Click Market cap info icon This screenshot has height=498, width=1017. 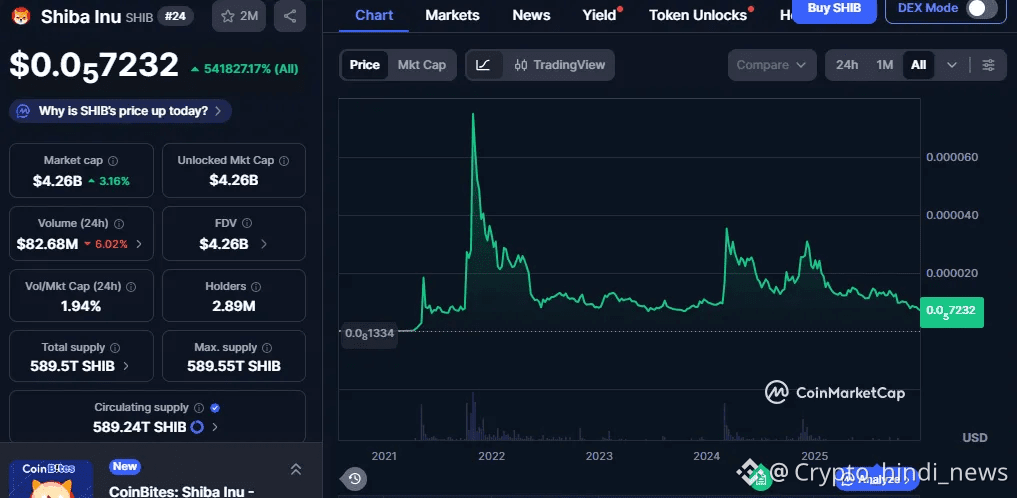[113, 160]
